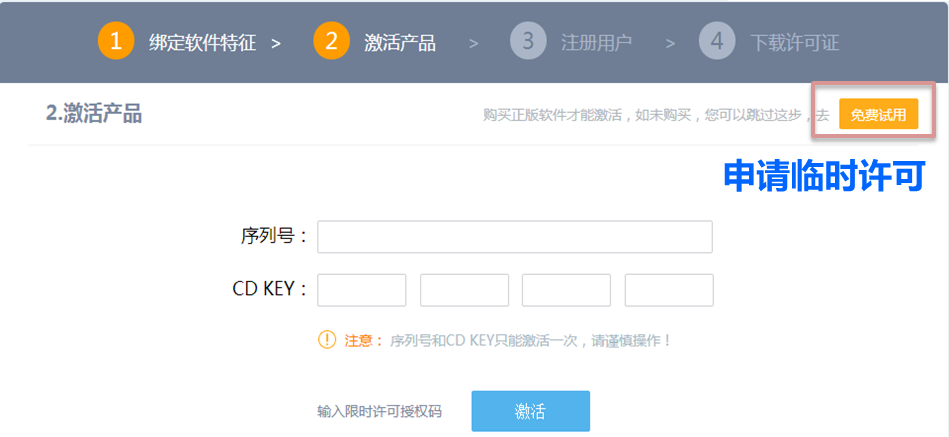Click the arrow after 绑定软件特征

(x=276, y=44)
